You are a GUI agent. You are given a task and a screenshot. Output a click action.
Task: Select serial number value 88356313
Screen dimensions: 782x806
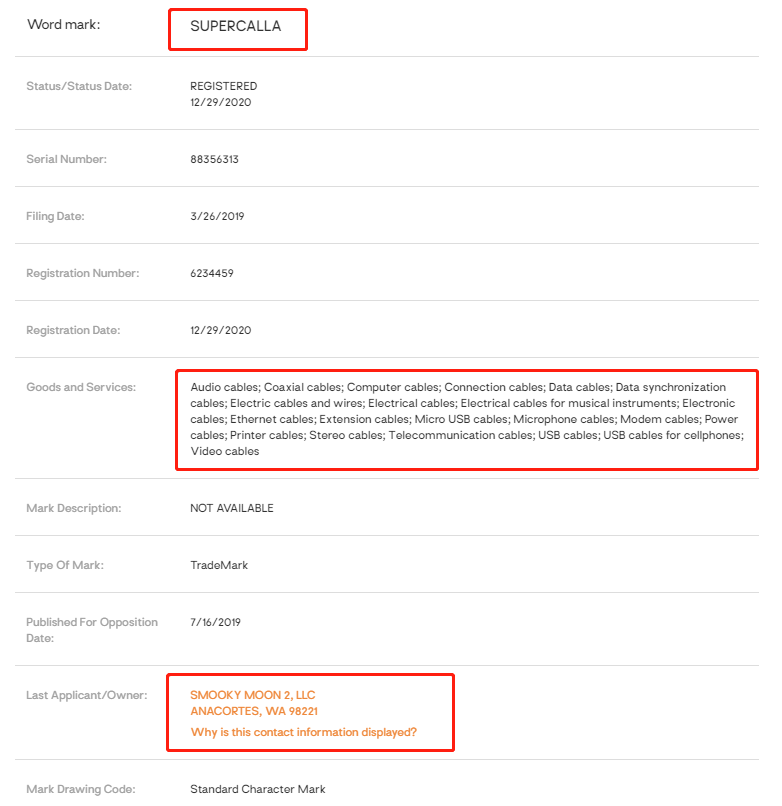tap(214, 159)
